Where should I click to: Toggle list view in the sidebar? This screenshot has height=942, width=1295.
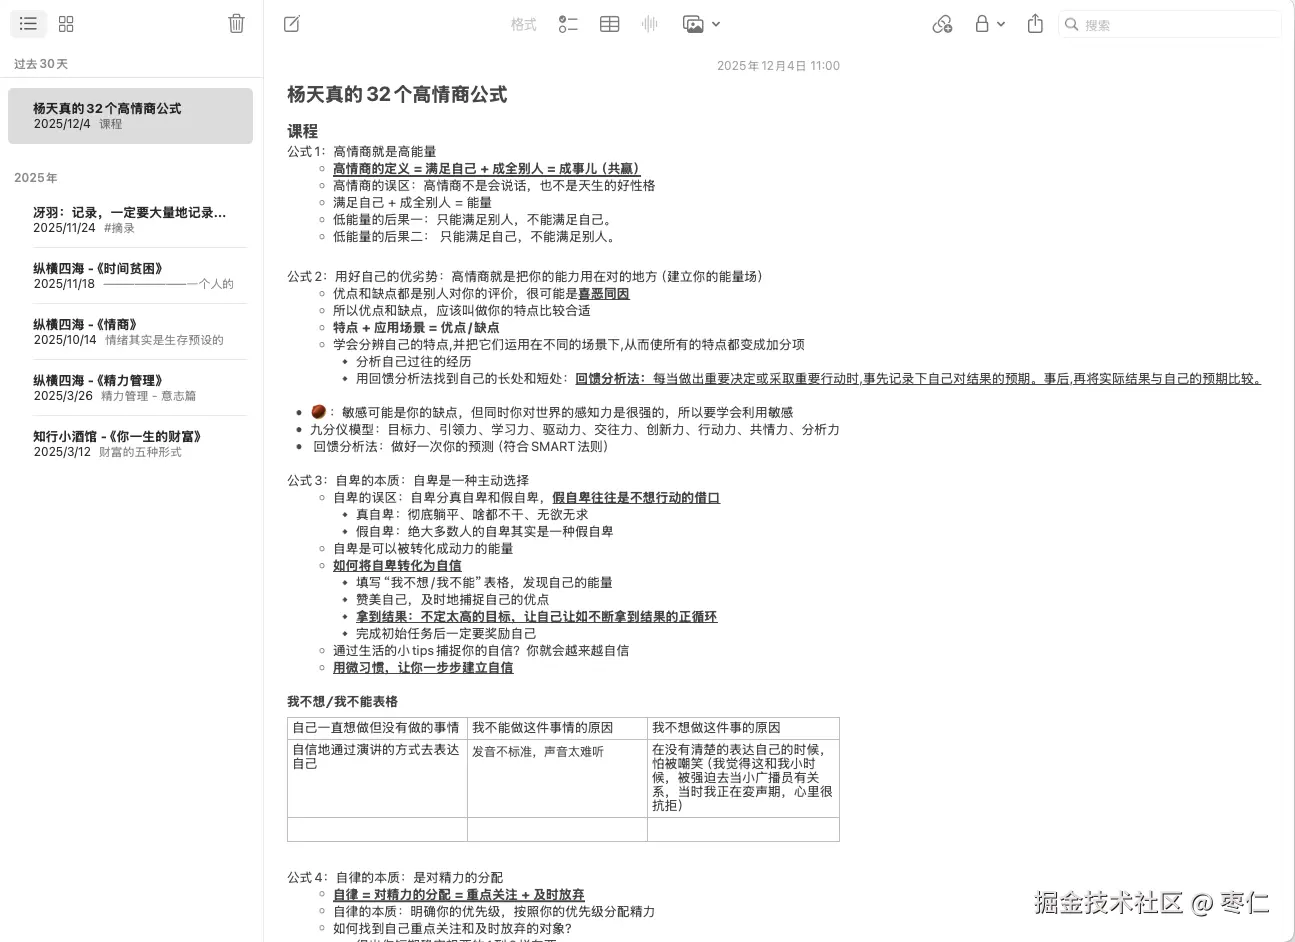point(28,23)
